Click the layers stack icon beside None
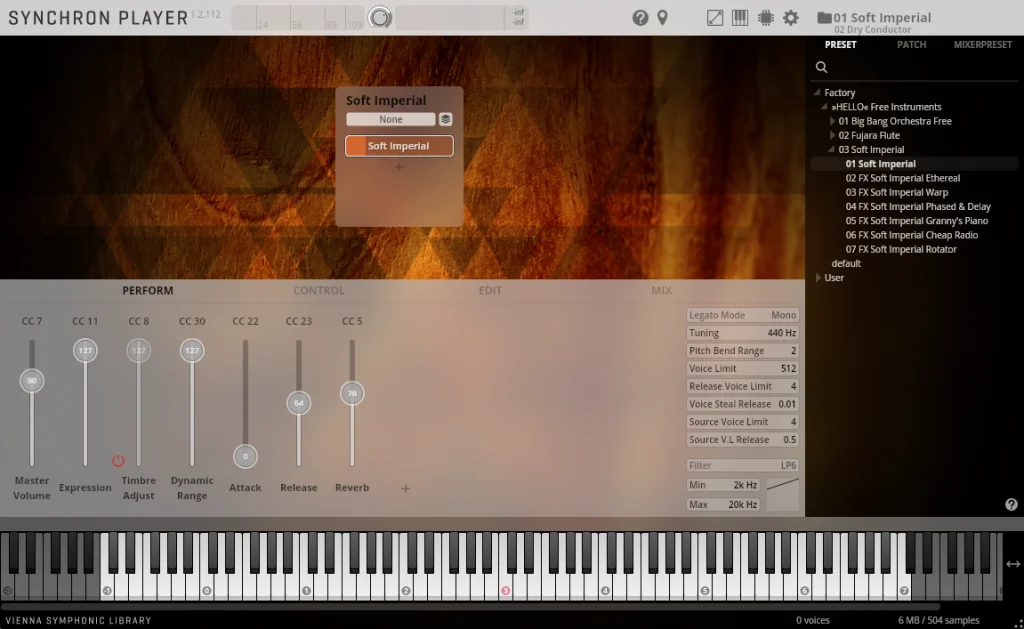This screenshot has width=1024, height=629. coord(445,119)
